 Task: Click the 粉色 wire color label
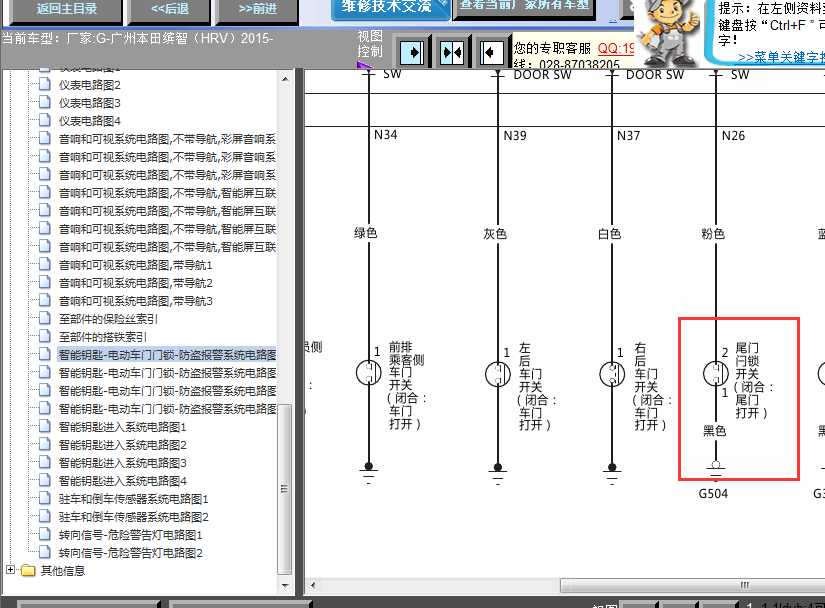[x=713, y=234]
